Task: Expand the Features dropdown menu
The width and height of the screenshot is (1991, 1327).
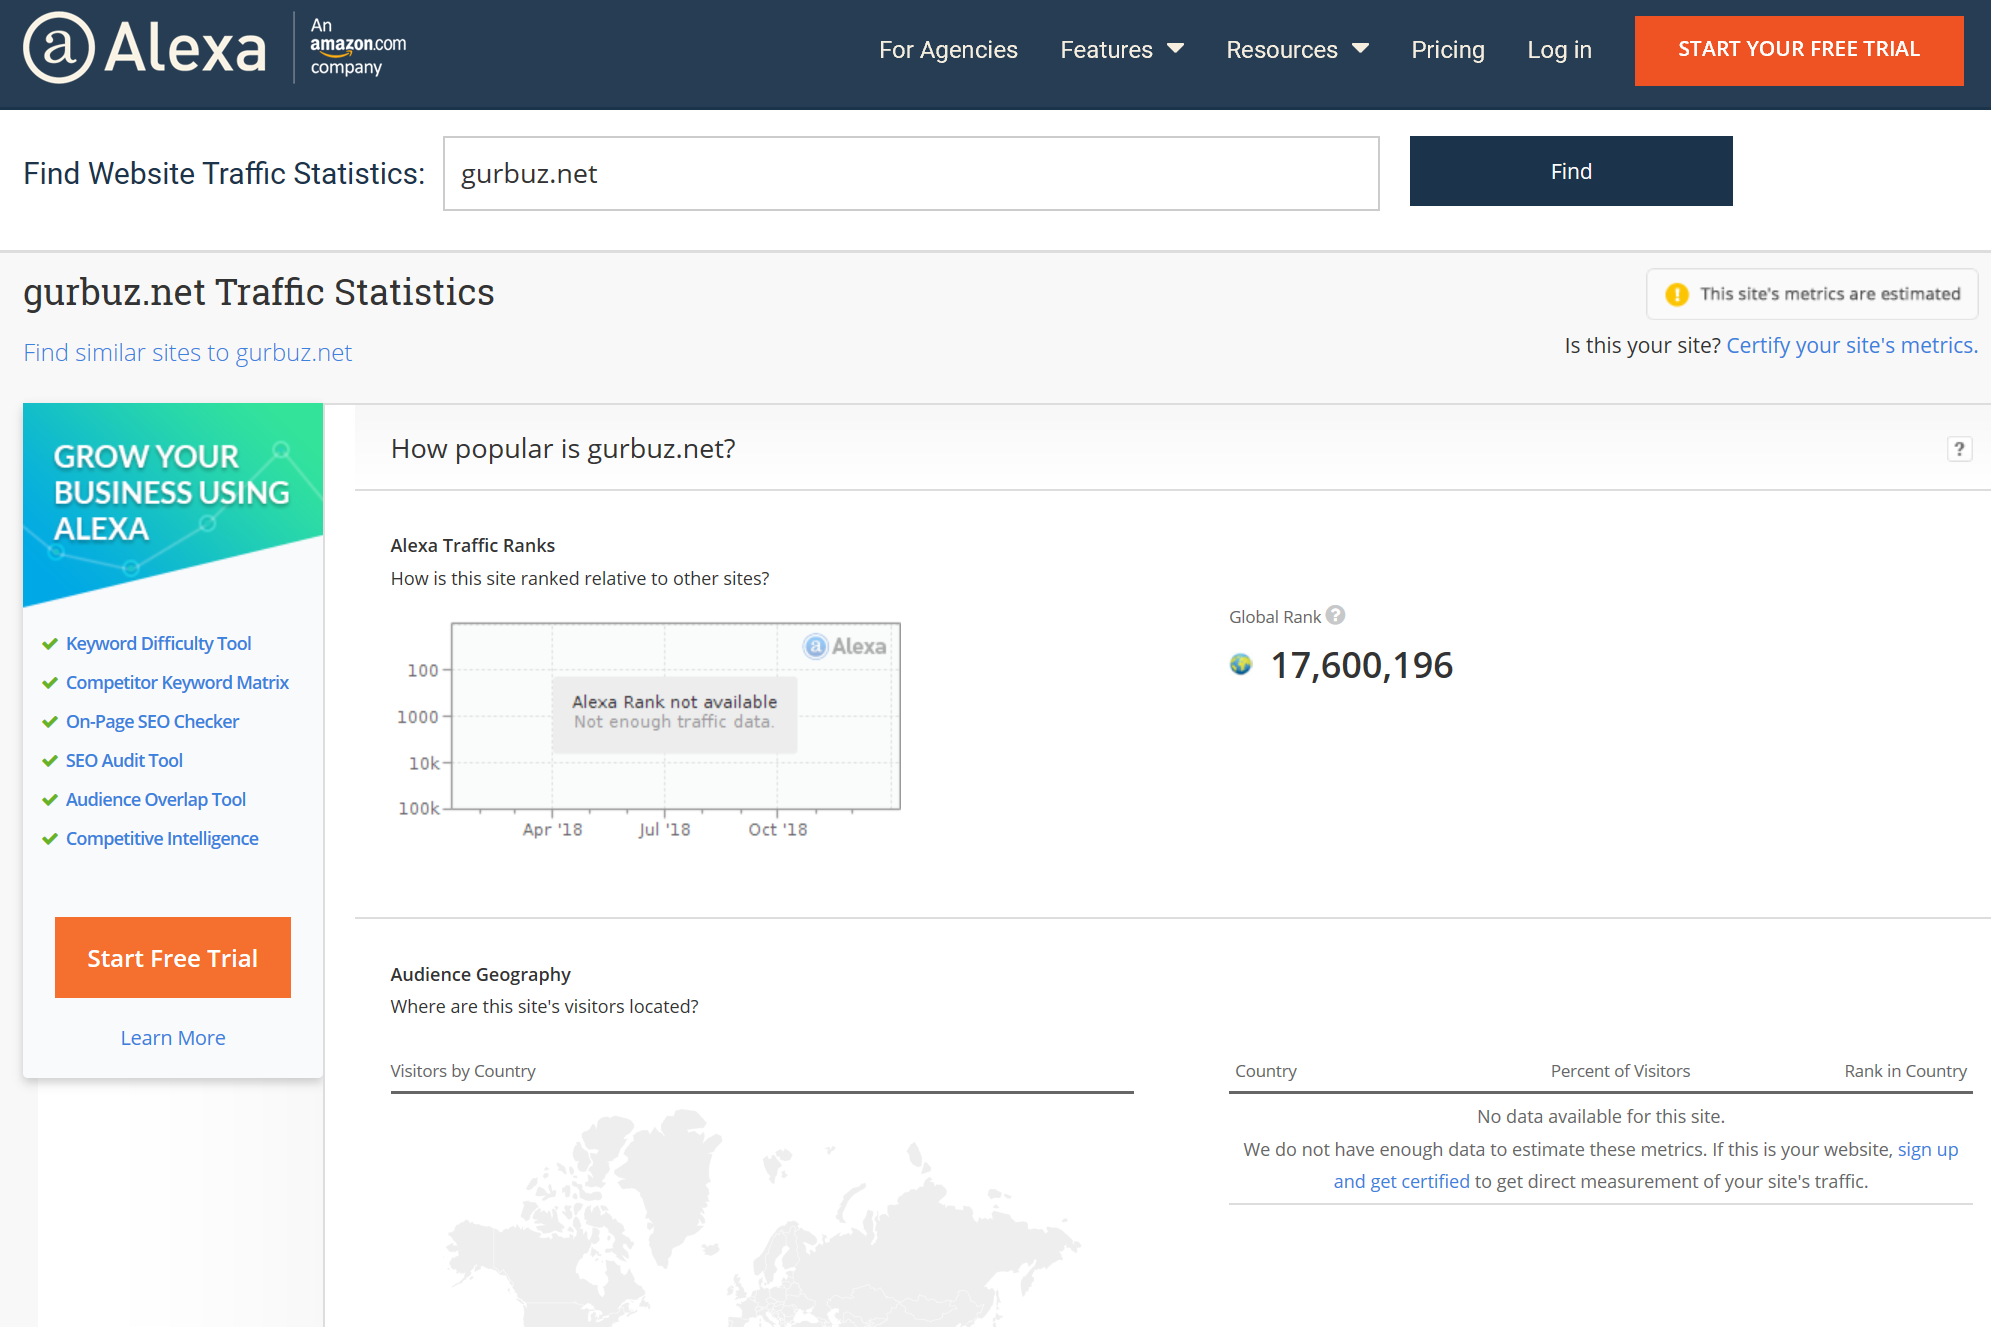Action: coord(1122,49)
